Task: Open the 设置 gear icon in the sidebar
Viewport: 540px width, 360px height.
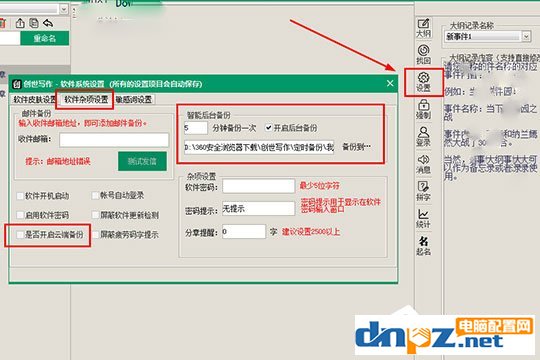Action: point(423,82)
